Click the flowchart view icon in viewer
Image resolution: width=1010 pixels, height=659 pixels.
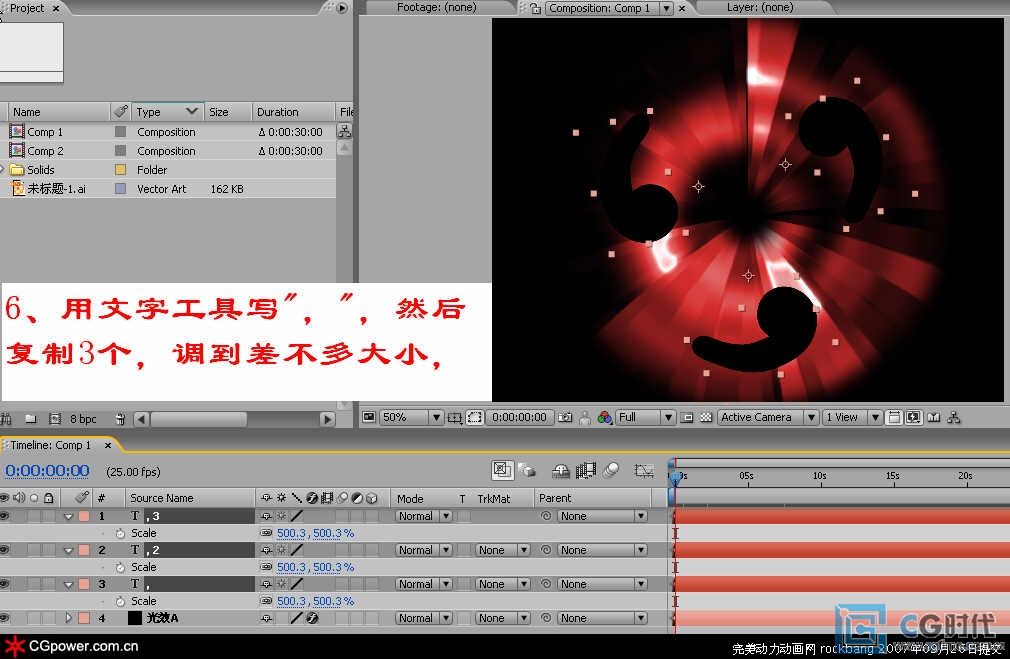tap(954, 418)
